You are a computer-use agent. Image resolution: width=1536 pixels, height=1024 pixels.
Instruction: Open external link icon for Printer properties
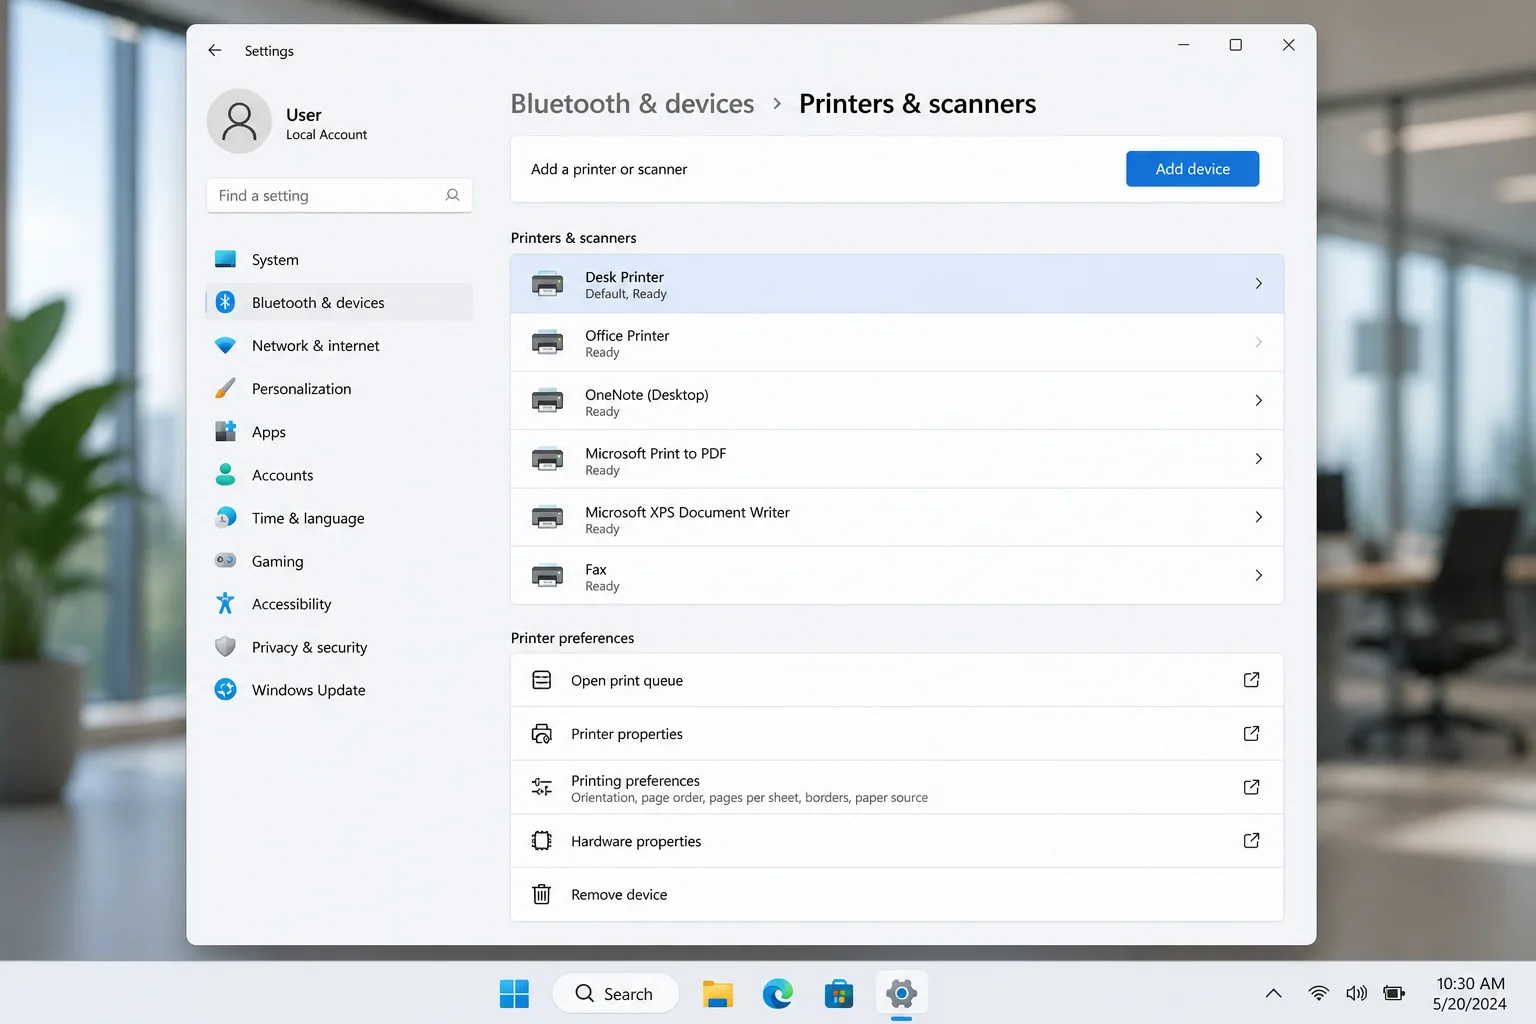click(1251, 734)
